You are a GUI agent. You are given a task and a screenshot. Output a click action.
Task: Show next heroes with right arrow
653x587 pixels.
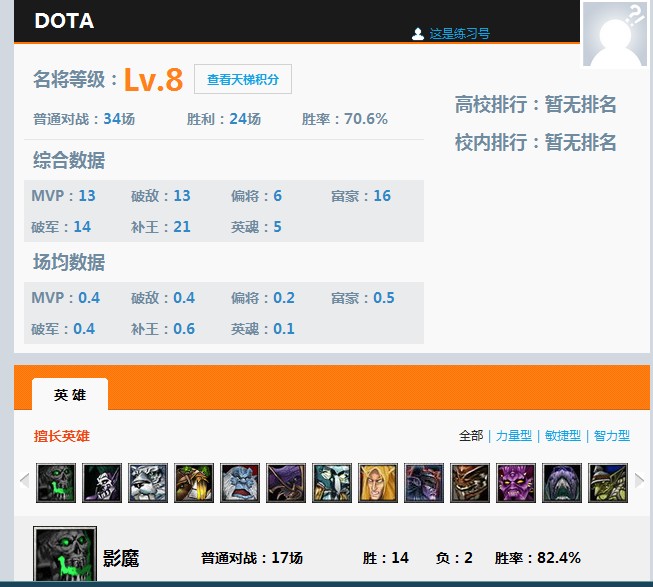(639, 480)
